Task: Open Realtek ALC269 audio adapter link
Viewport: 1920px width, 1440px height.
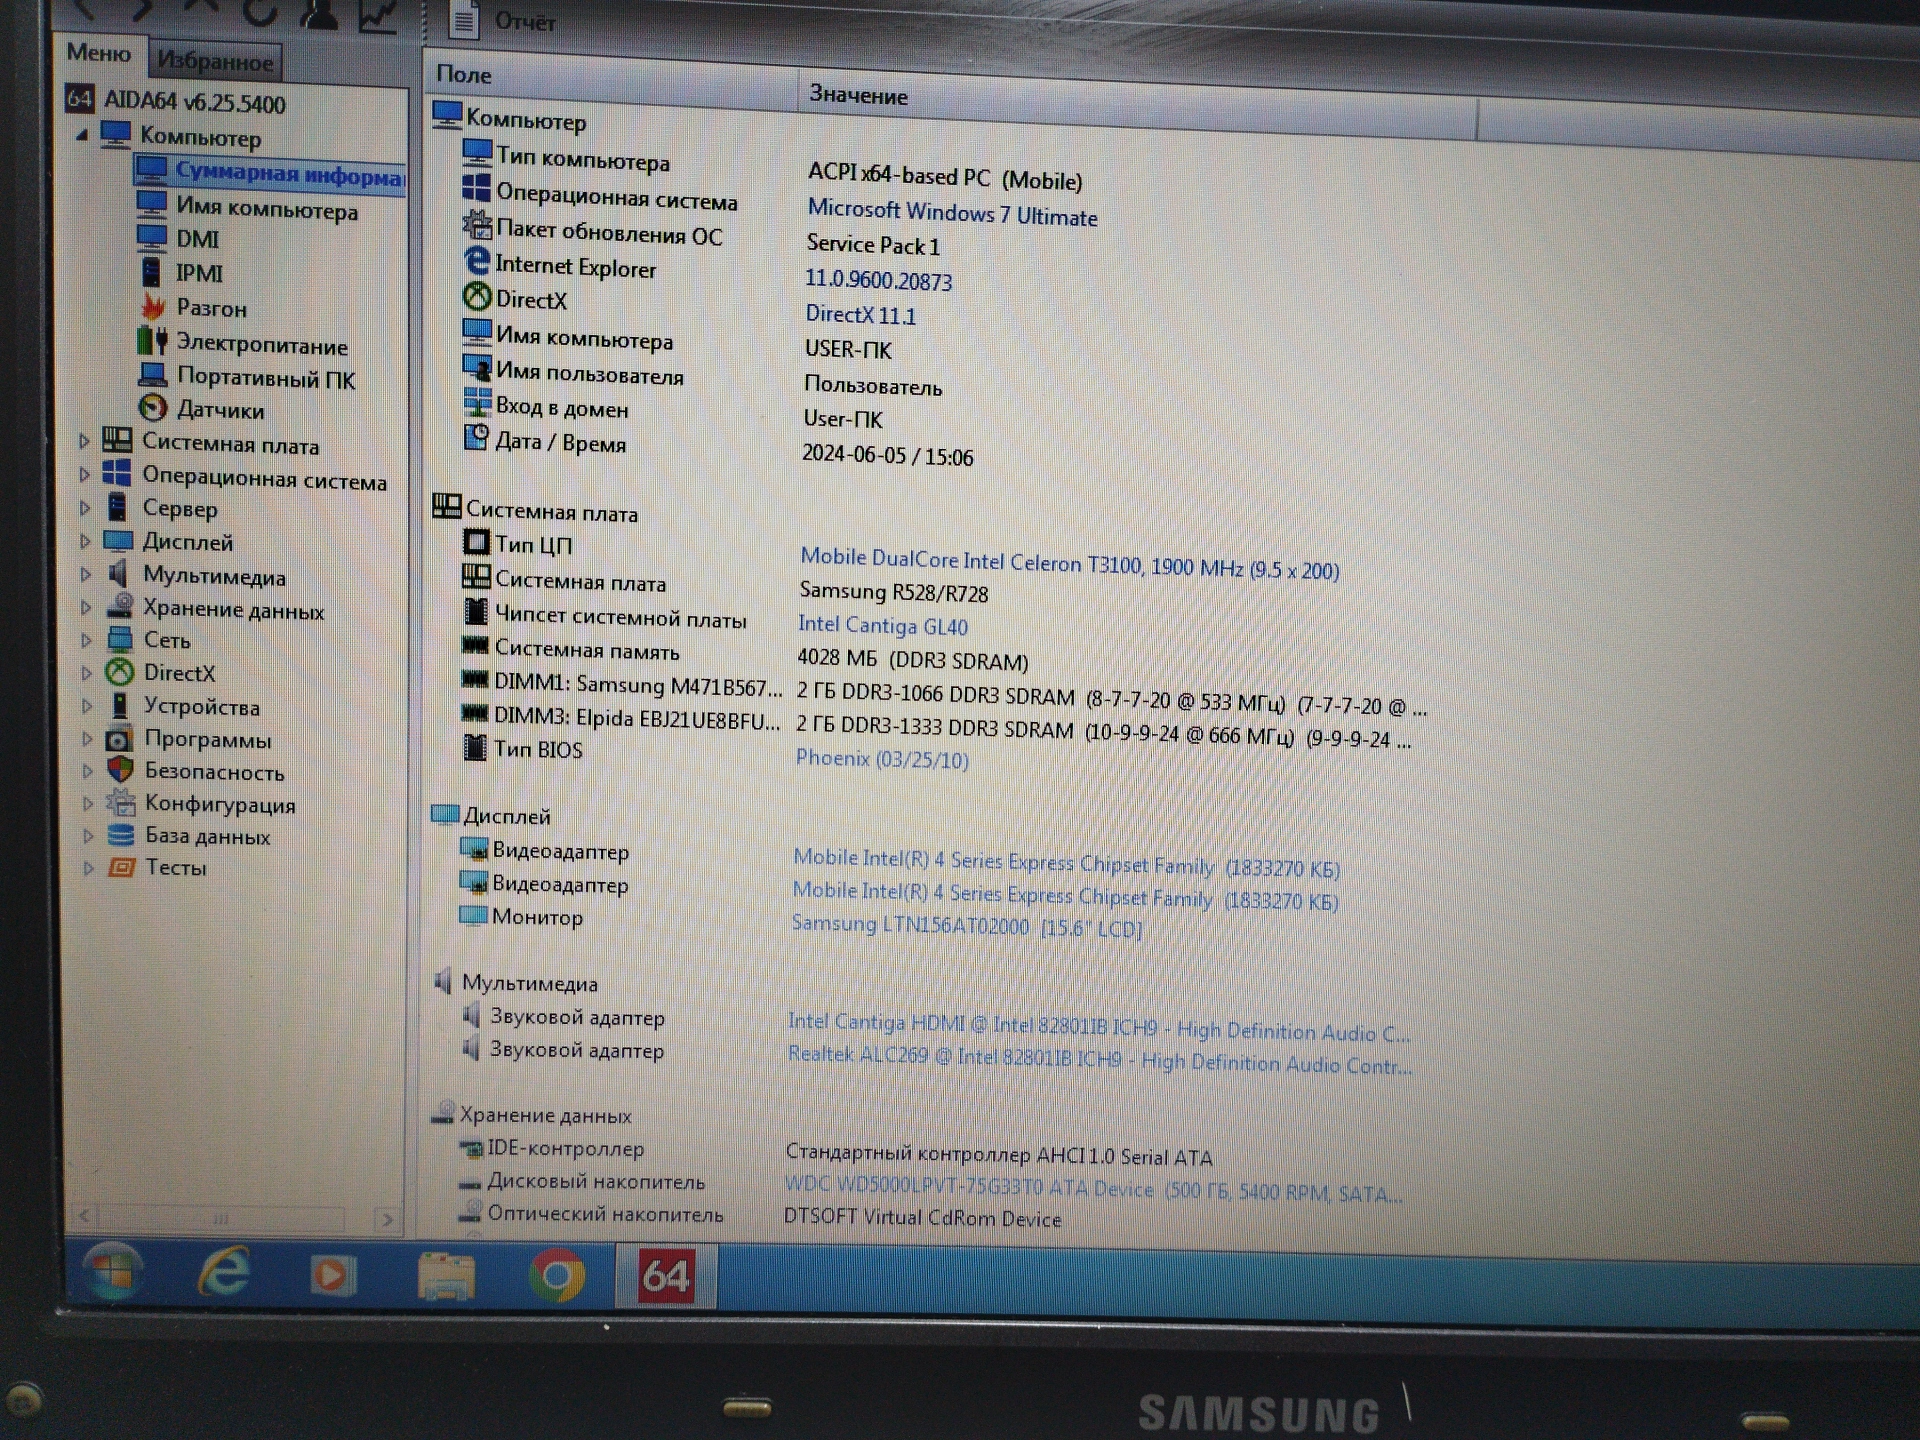Action: coord(1100,1061)
